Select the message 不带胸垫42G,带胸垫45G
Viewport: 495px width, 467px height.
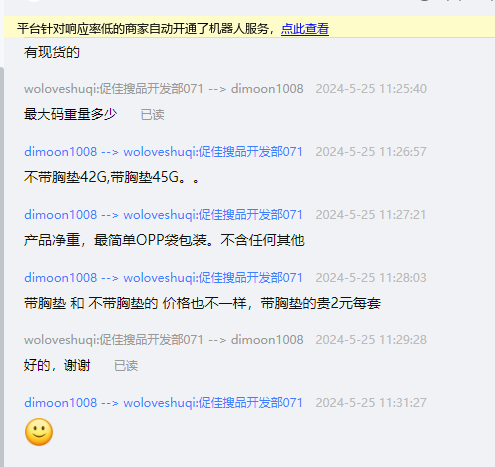point(112,177)
